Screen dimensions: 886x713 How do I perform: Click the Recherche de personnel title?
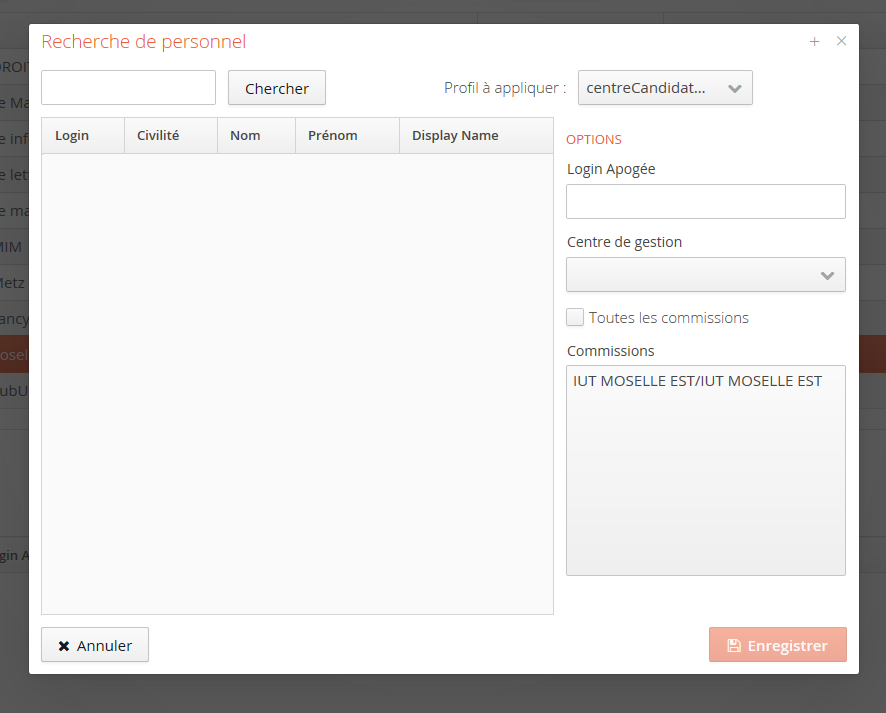pyautogui.click(x=143, y=42)
